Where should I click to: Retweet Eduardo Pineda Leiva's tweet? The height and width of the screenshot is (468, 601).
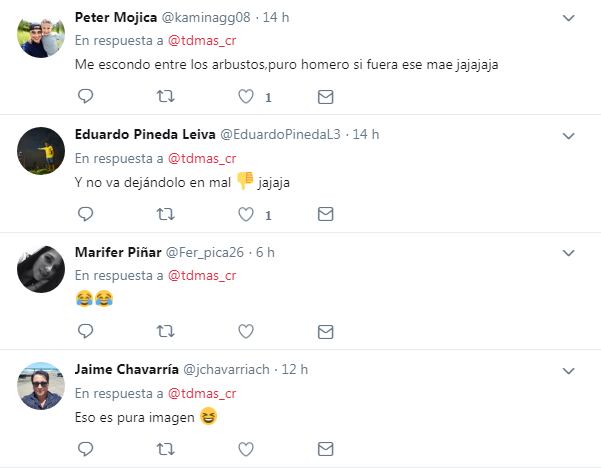click(x=166, y=214)
